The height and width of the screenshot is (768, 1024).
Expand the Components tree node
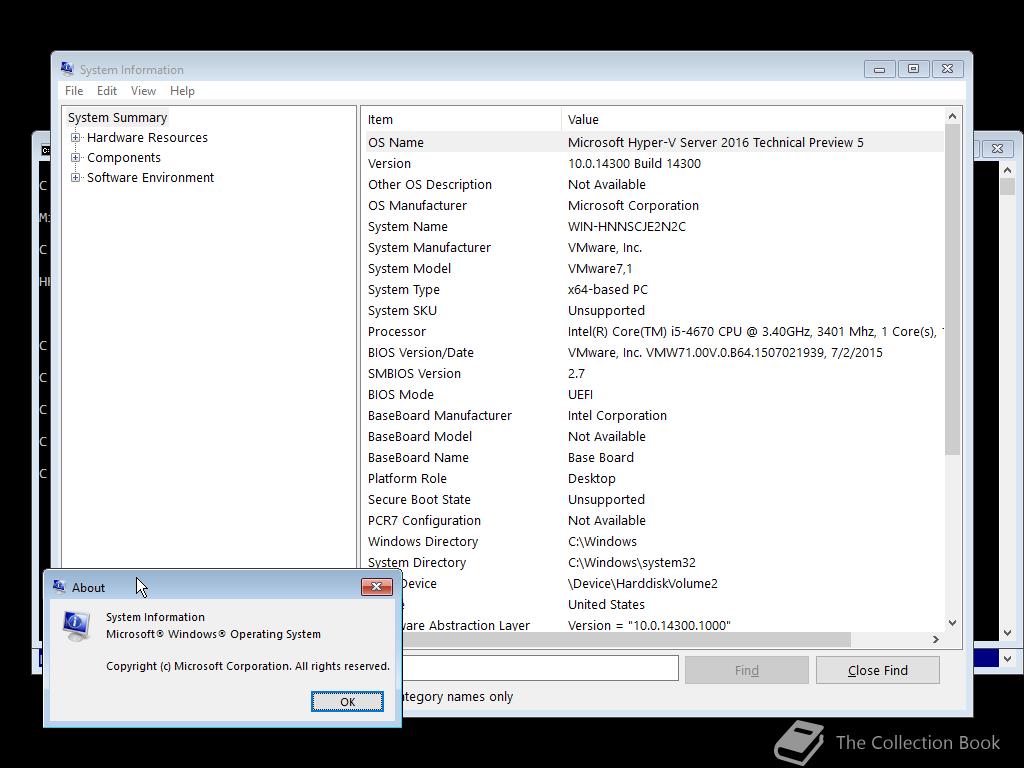76,157
